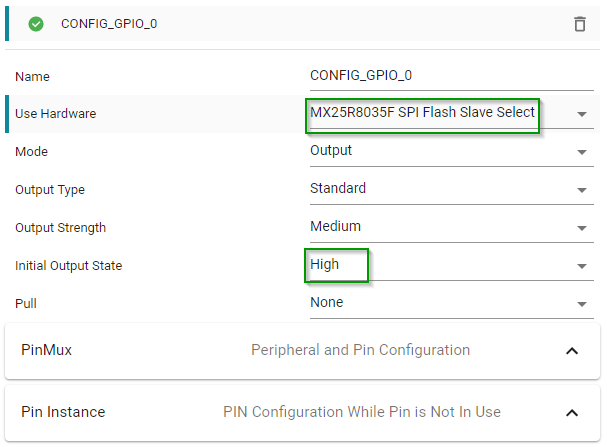This screenshot has height=447, width=607.
Task: Open the Output Type dropdown arrow
Action: tap(581, 190)
